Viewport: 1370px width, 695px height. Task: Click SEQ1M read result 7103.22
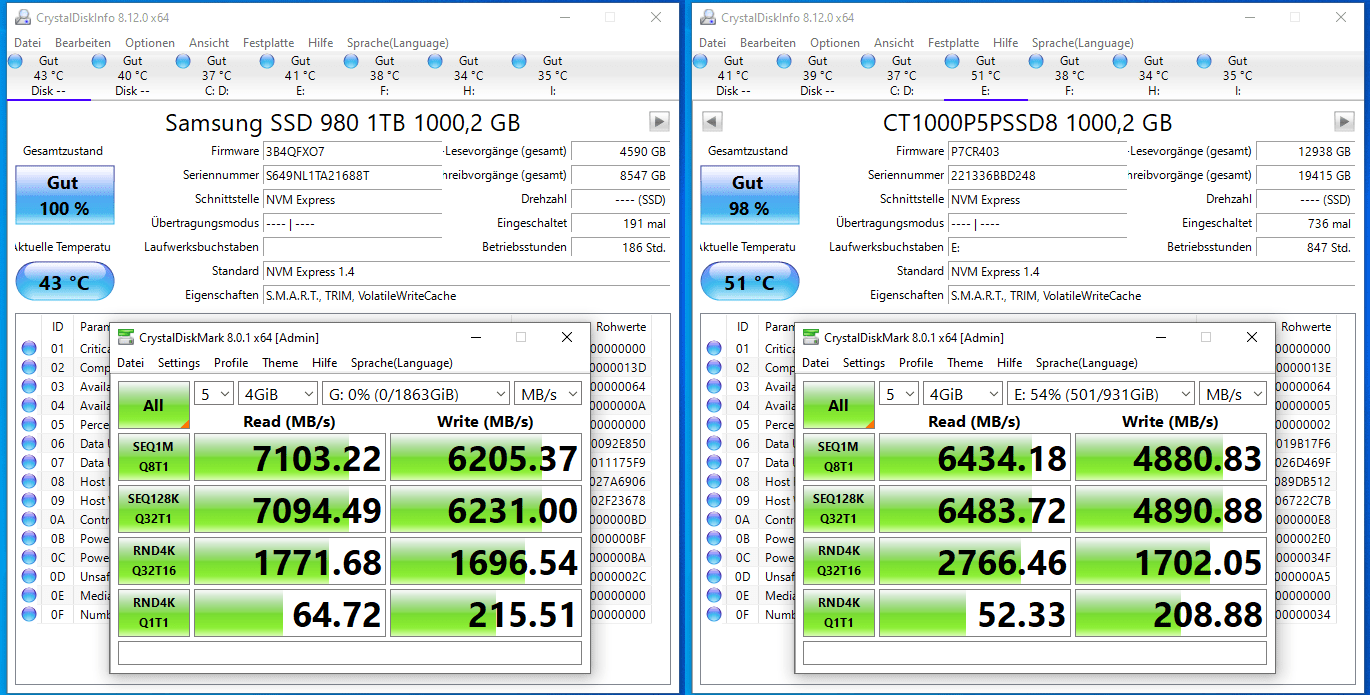(290, 457)
